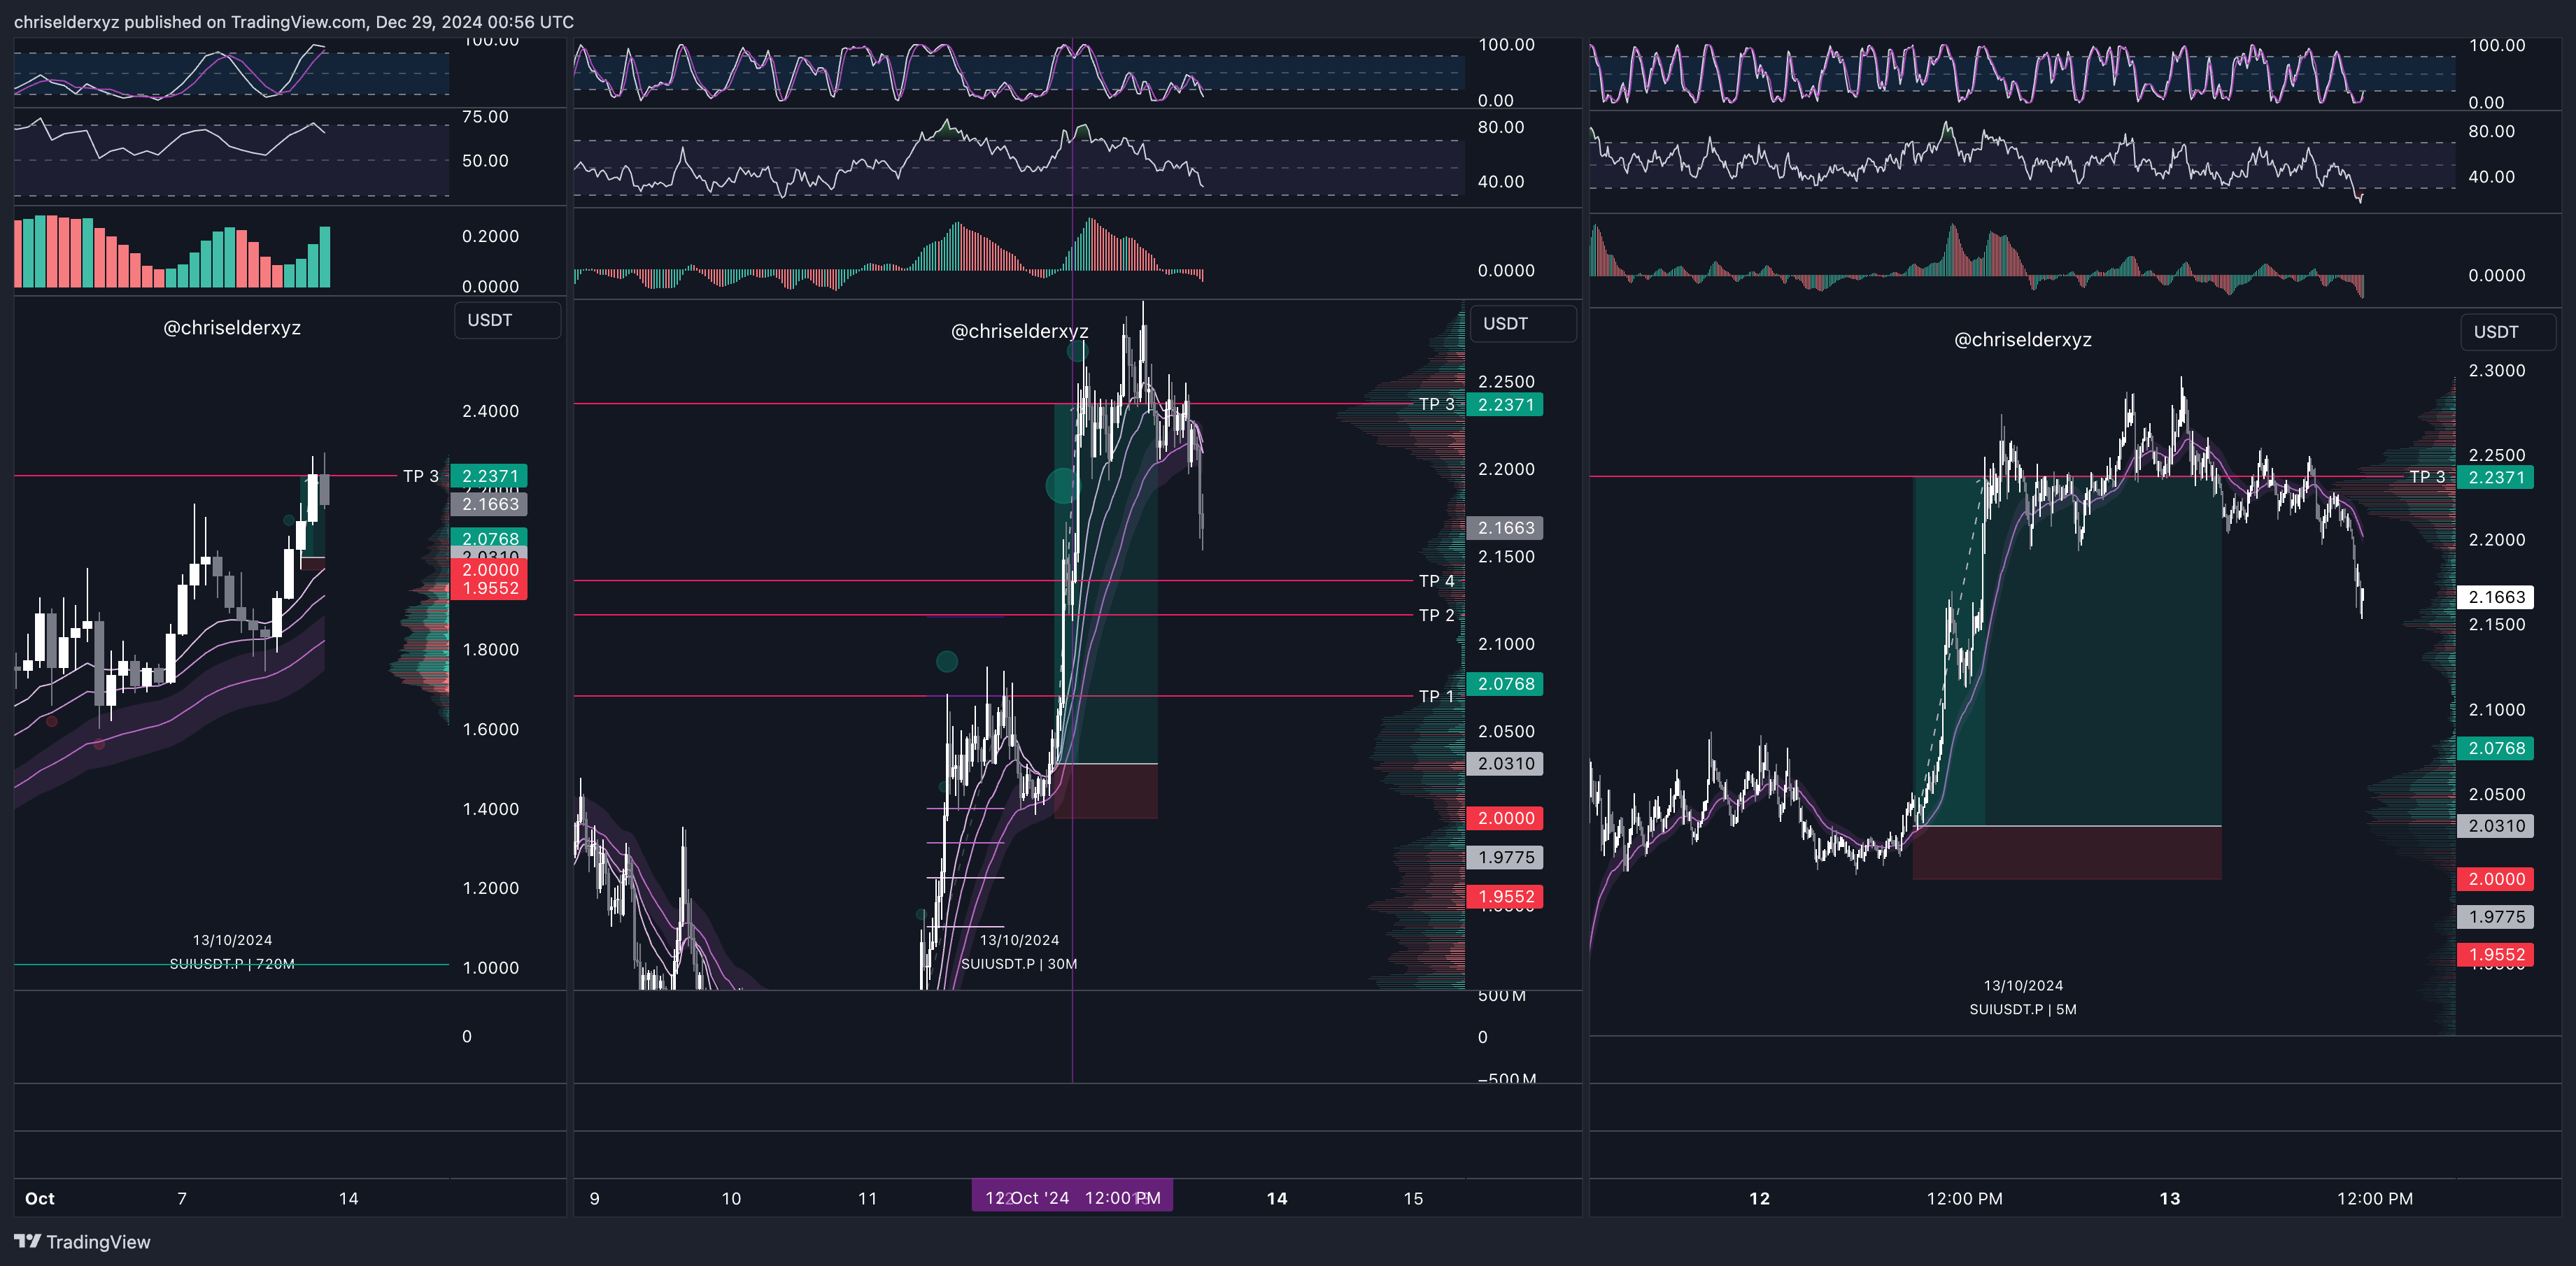
Task: Click the red 2.0000 price label on the 30M chart
Action: [1505, 818]
